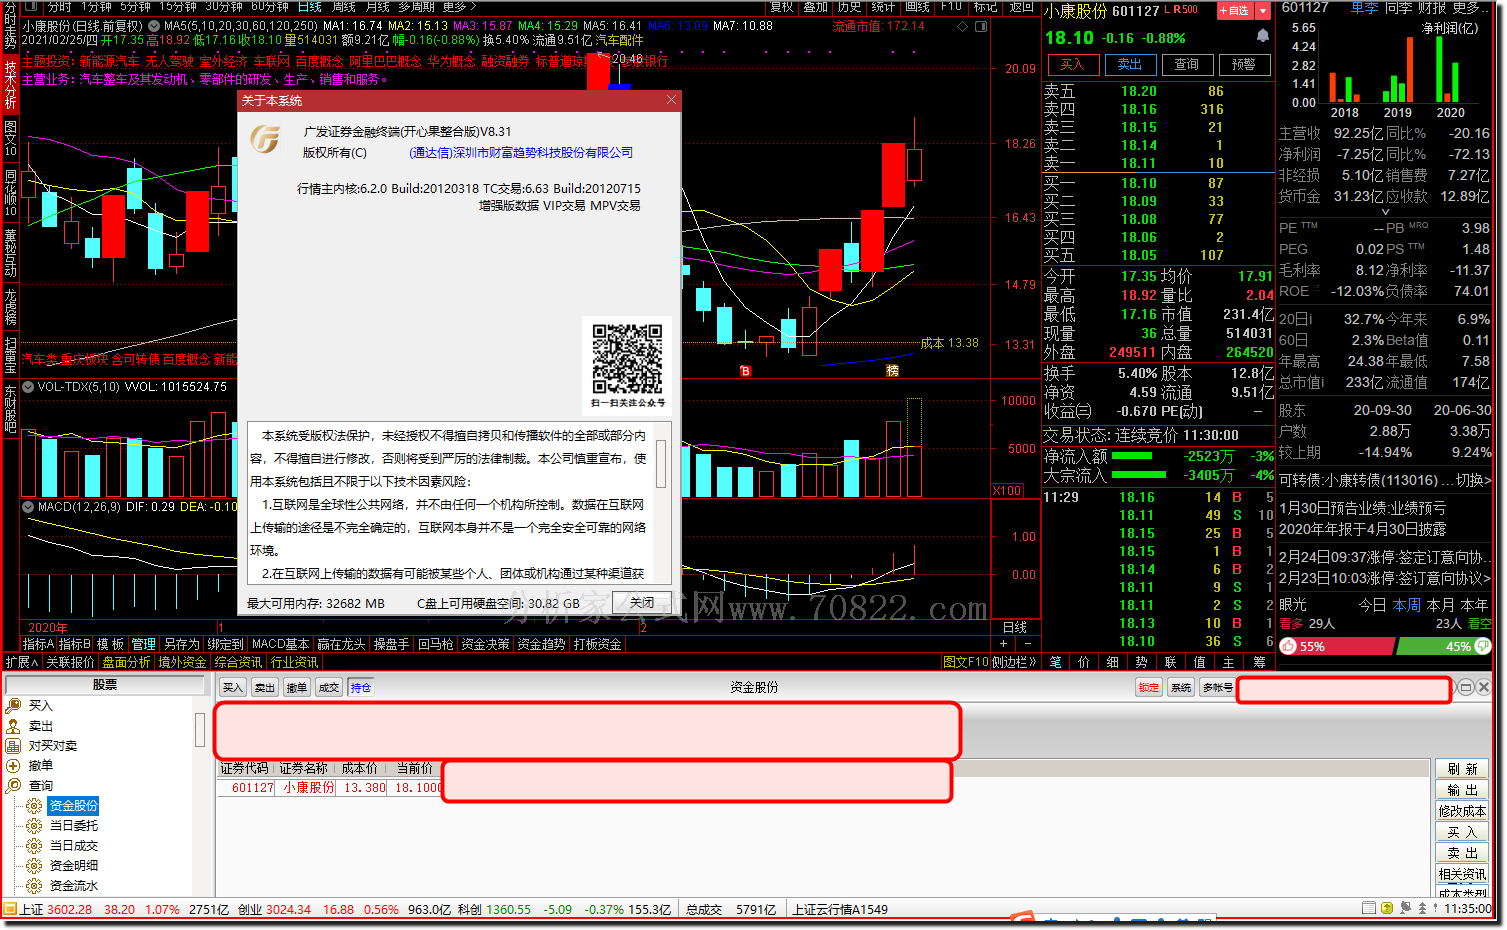Click the thumbs-down 45% bearish icon
This screenshot has width=1507, height=930.
1483,646
